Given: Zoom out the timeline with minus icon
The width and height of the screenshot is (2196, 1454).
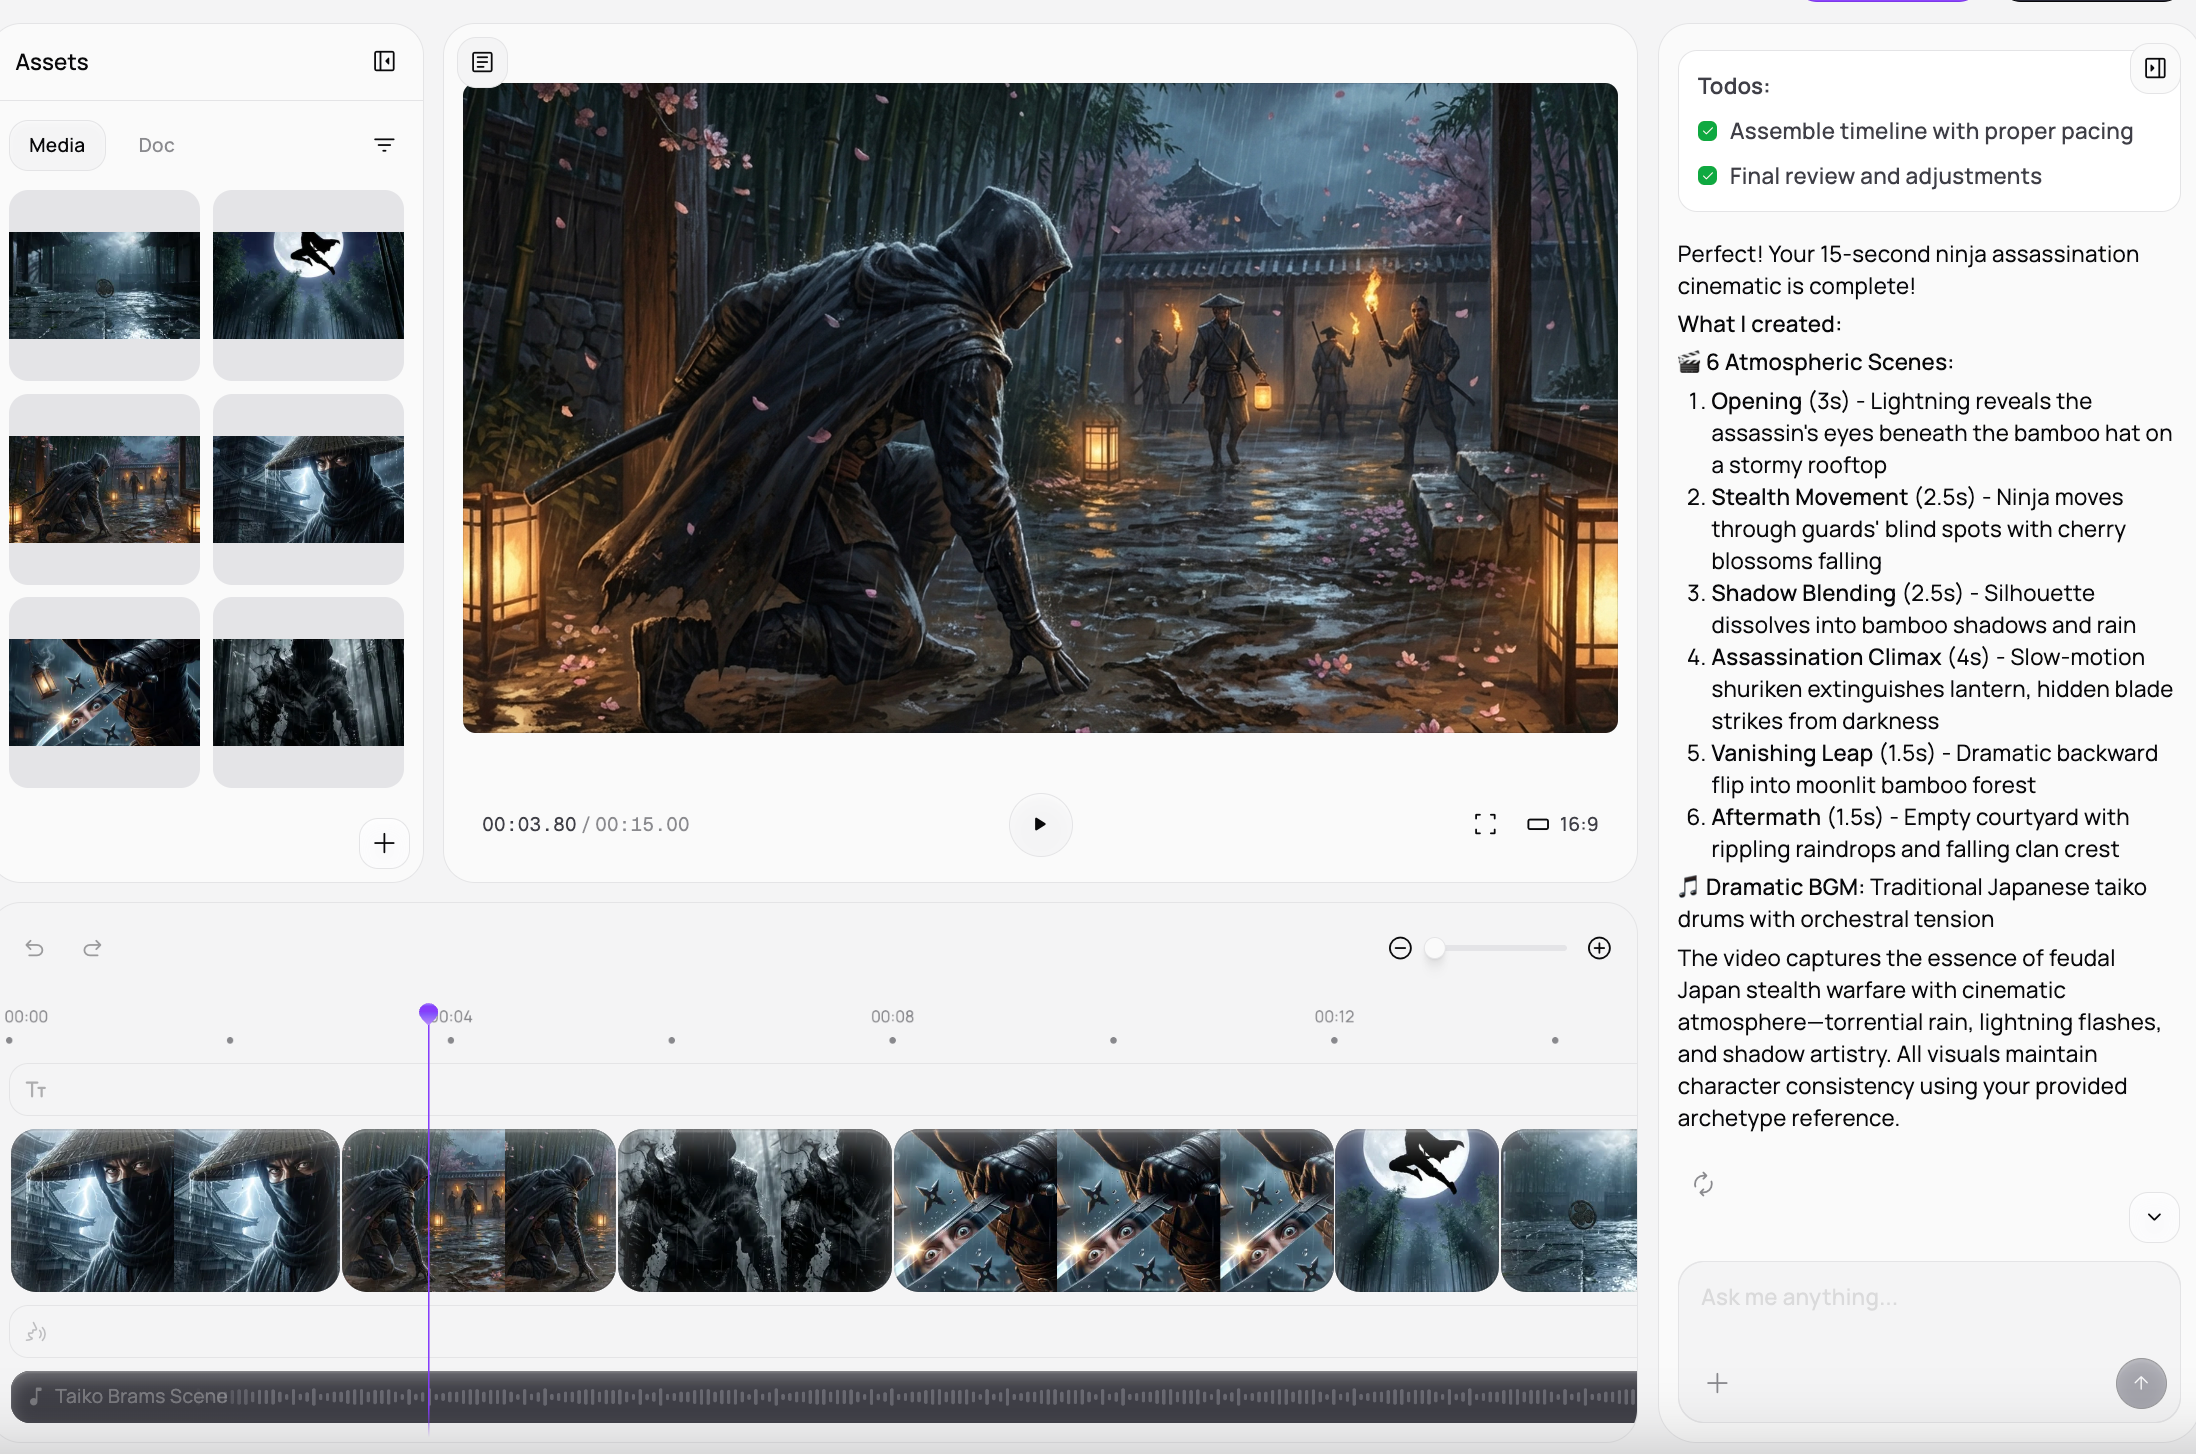Looking at the screenshot, I should [x=1400, y=948].
